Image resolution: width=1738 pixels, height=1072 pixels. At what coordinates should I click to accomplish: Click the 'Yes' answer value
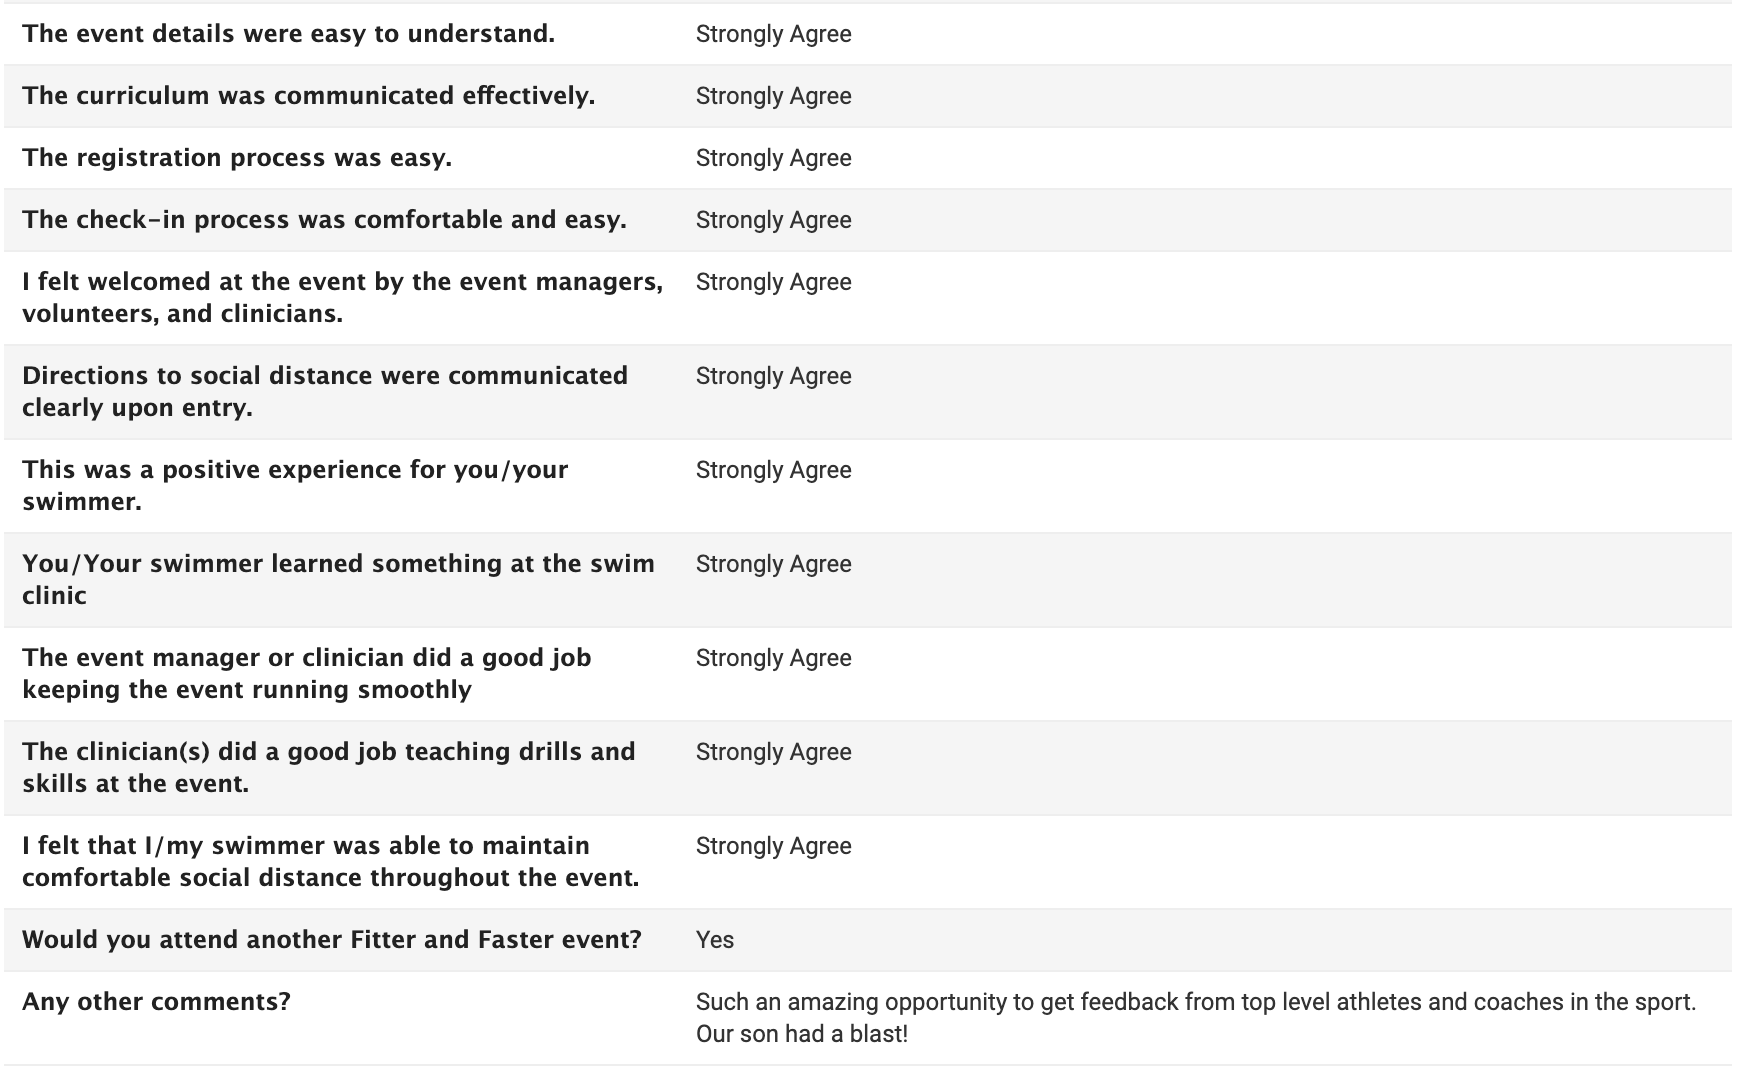[715, 940]
